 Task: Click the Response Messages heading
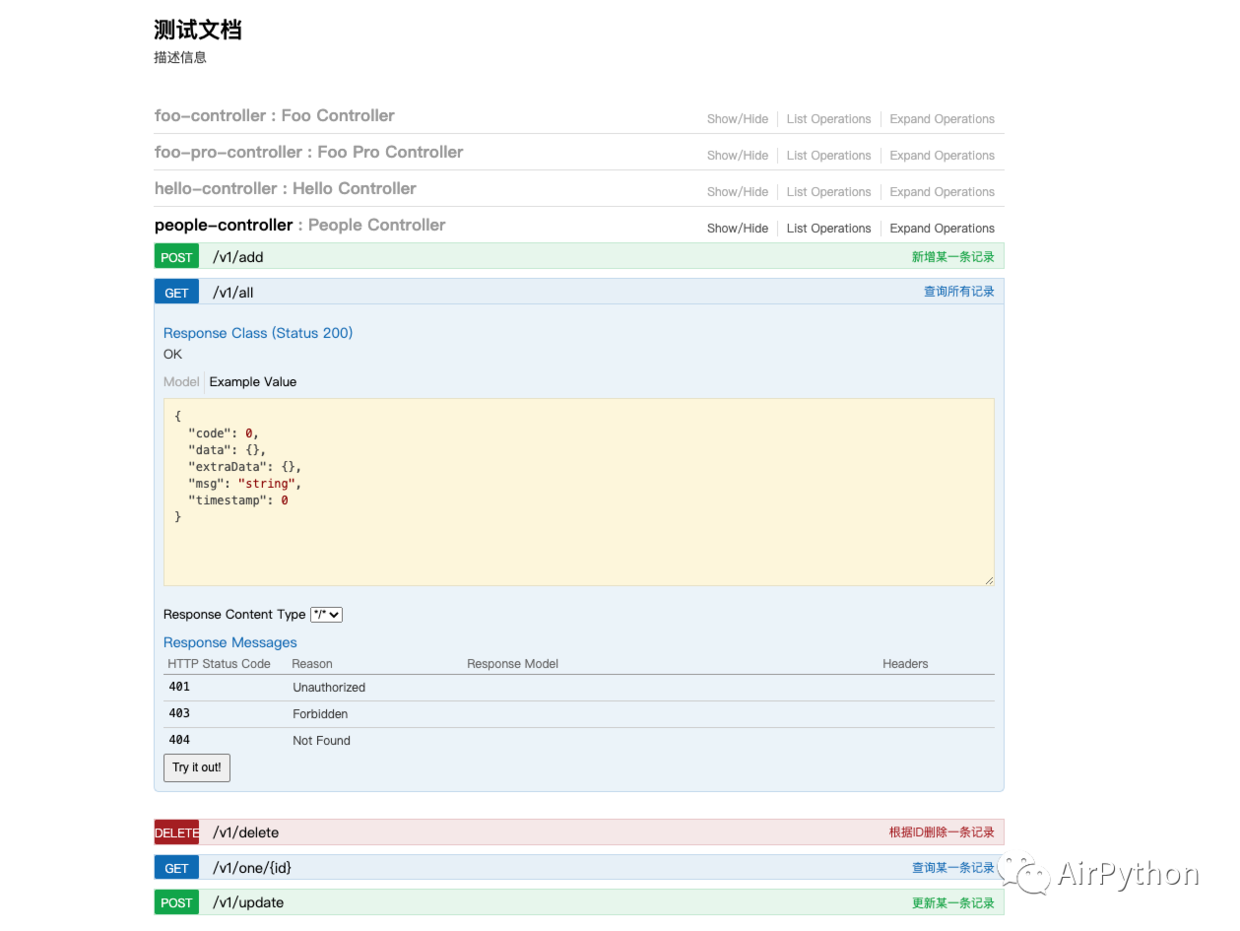tap(230, 642)
